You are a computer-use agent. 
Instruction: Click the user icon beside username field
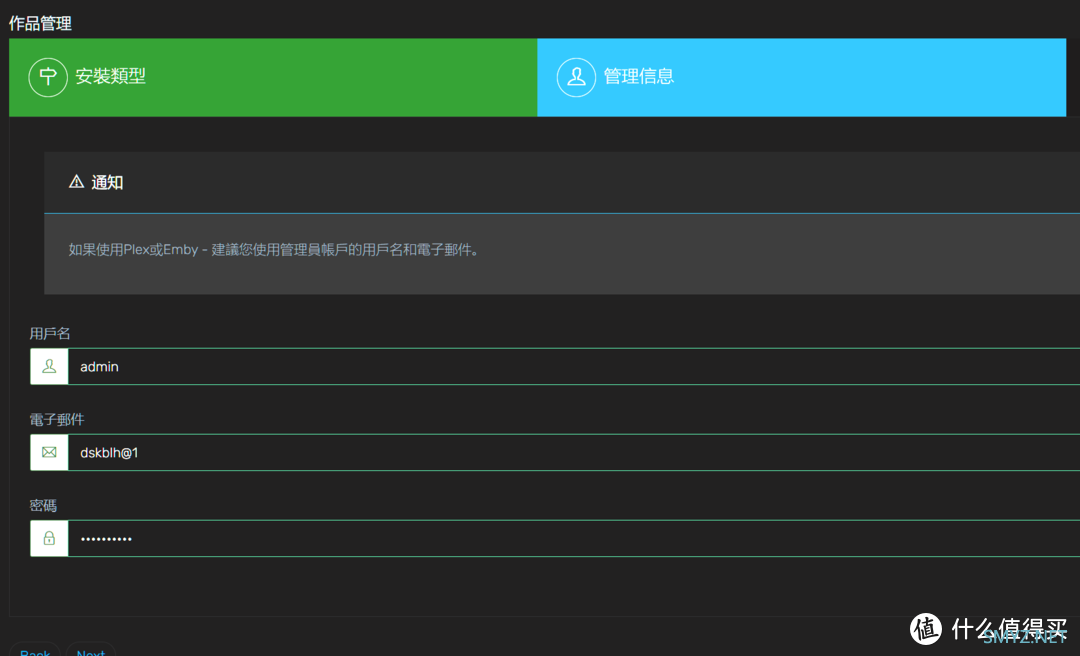click(x=49, y=367)
